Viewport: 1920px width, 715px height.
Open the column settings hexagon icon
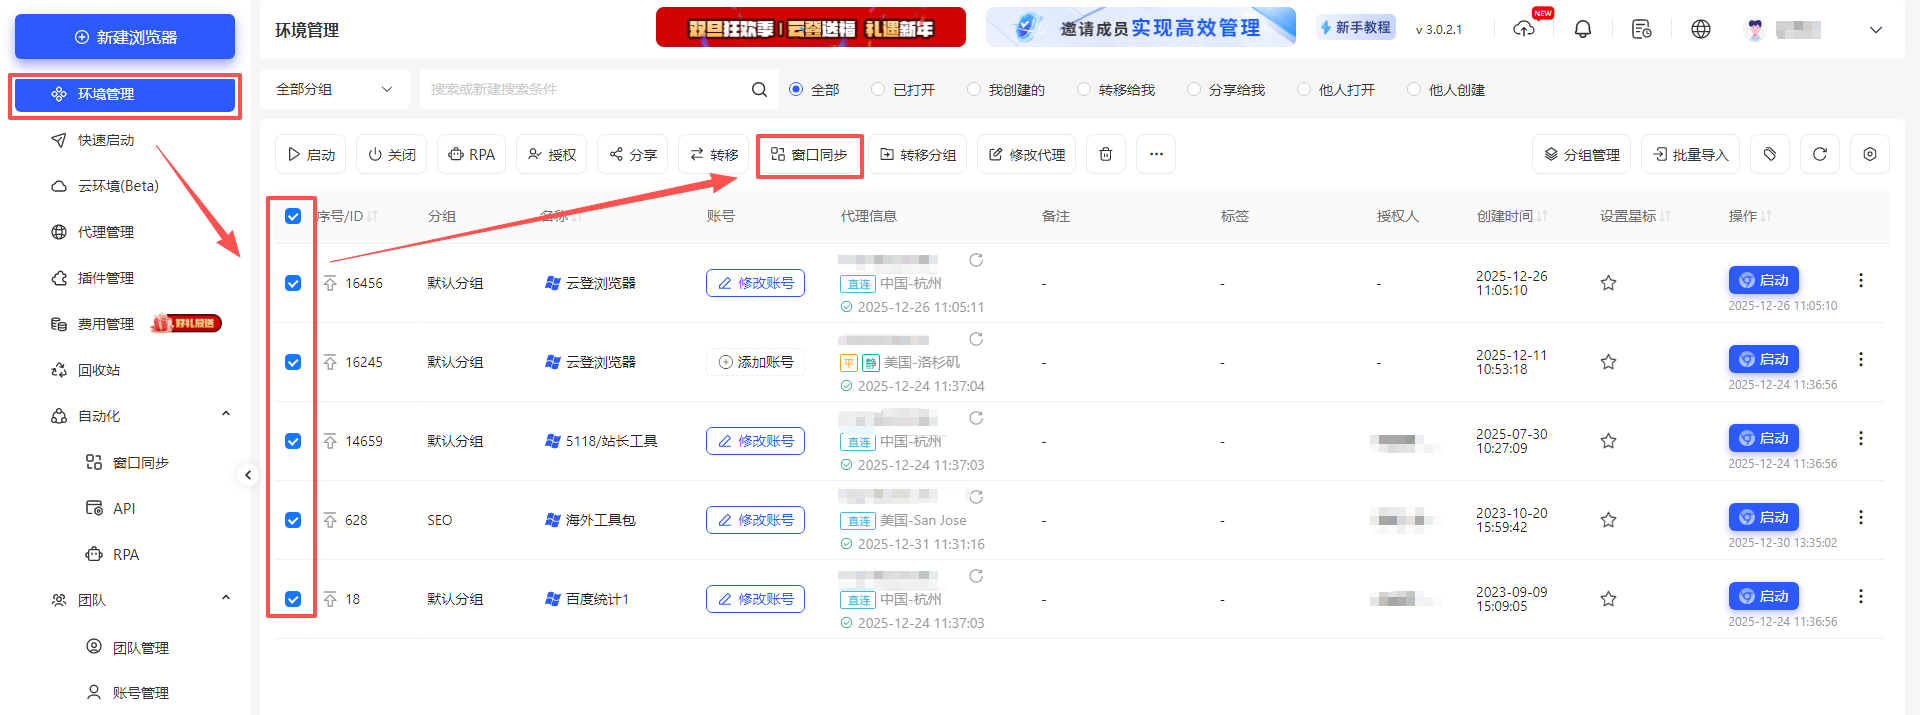(x=1869, y=154)
